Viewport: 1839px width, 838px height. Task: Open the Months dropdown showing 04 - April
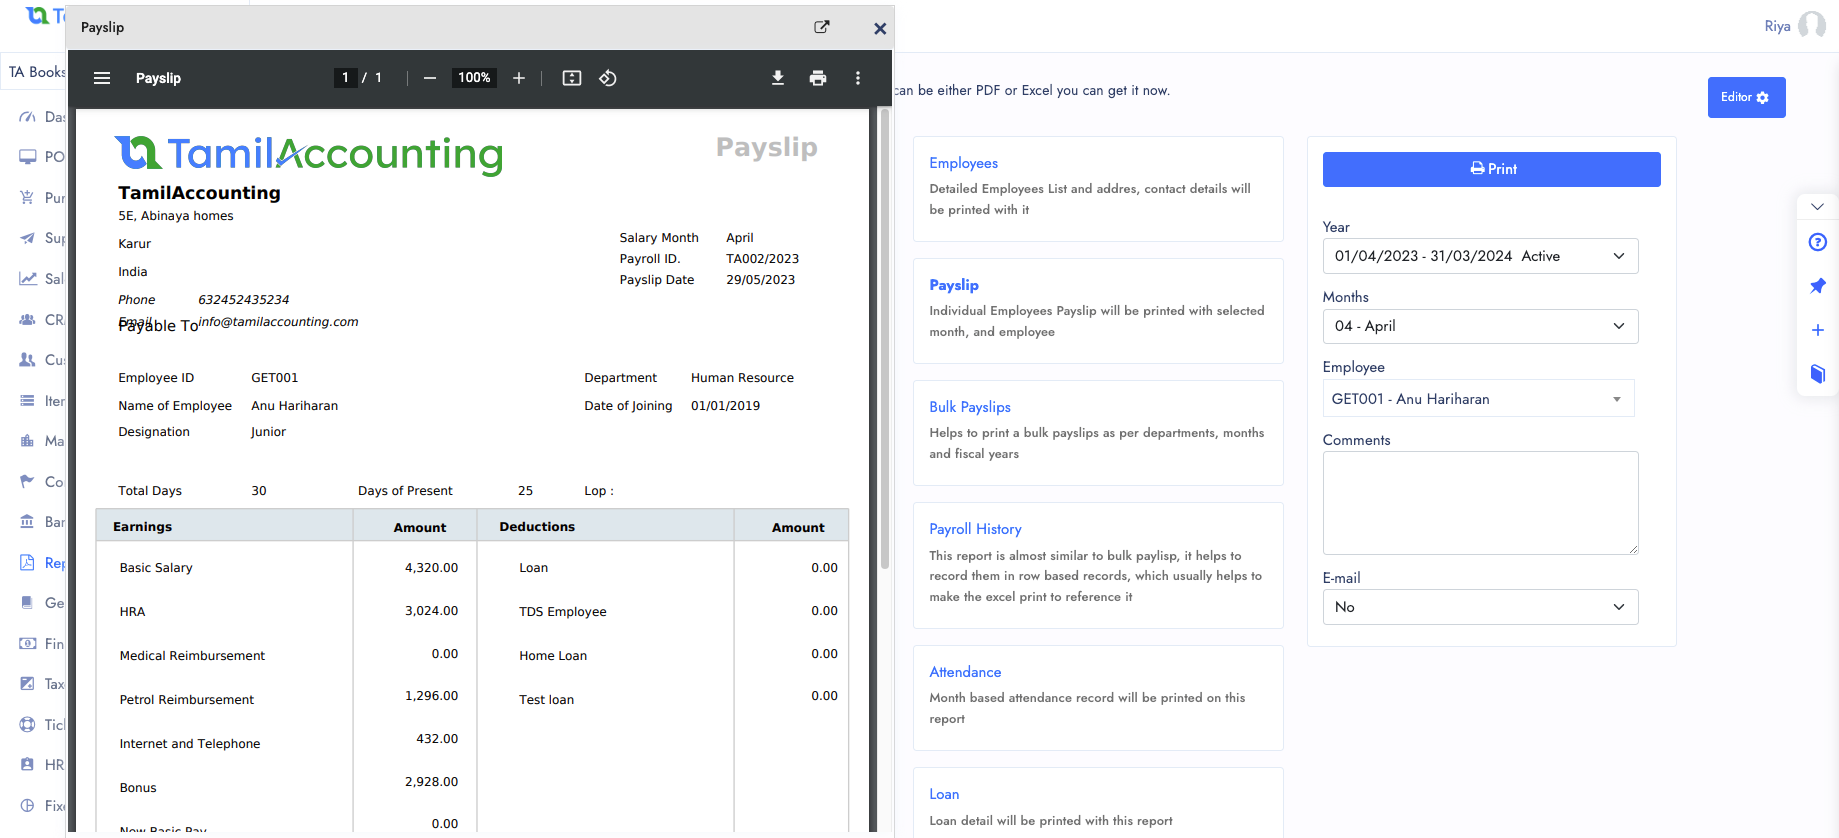1480,326
